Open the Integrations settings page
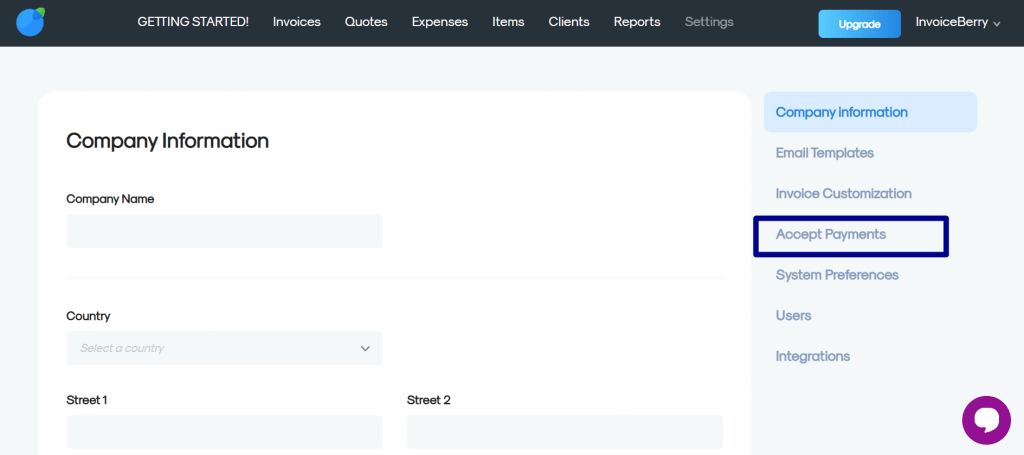The height and width of the screenshot is (455, 1024). pyautogui.click(x=812, y=356)
